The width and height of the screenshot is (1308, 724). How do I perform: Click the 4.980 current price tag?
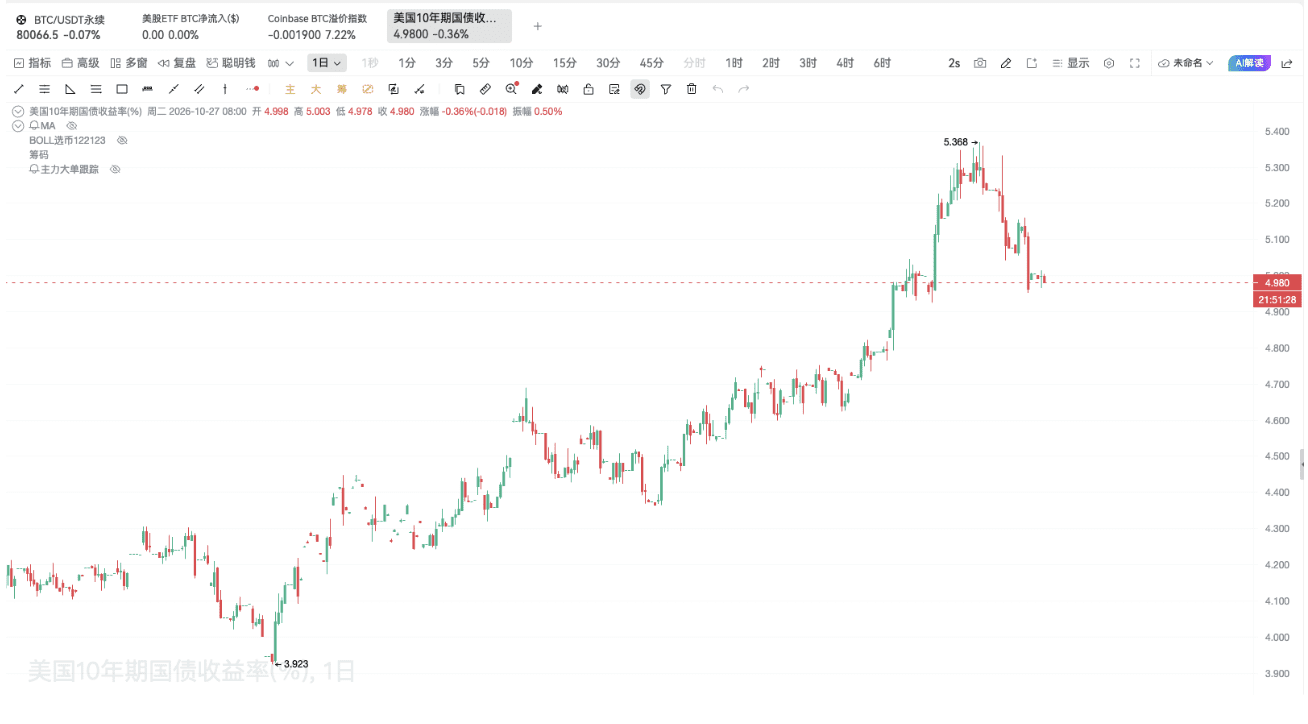[1277, 282]
